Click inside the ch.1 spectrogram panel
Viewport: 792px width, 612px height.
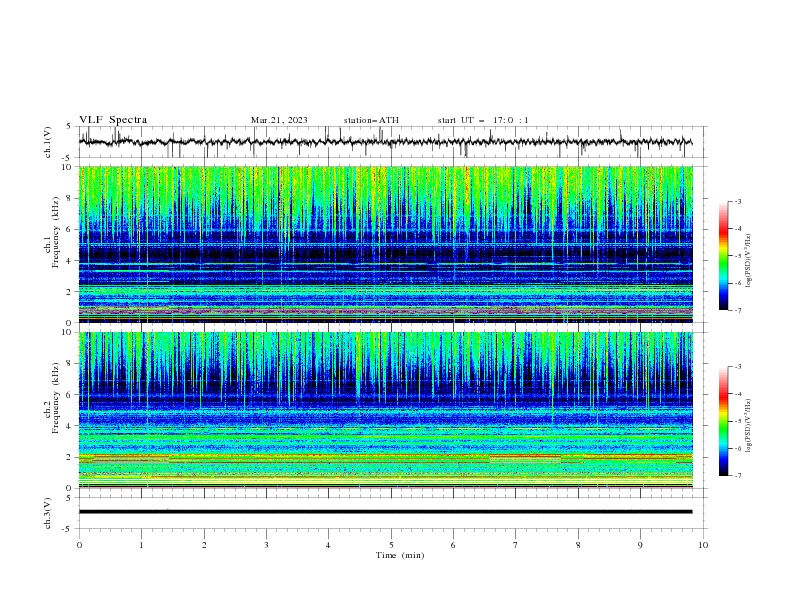pyautogui.click(x=386, y=244)
